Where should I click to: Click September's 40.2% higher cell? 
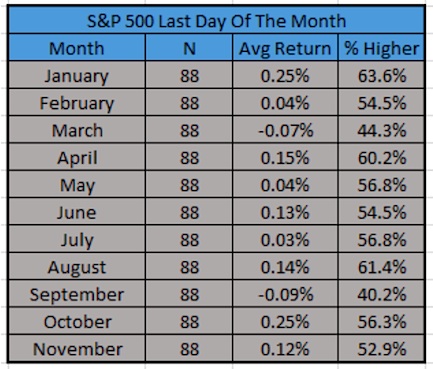pos(381,294)
